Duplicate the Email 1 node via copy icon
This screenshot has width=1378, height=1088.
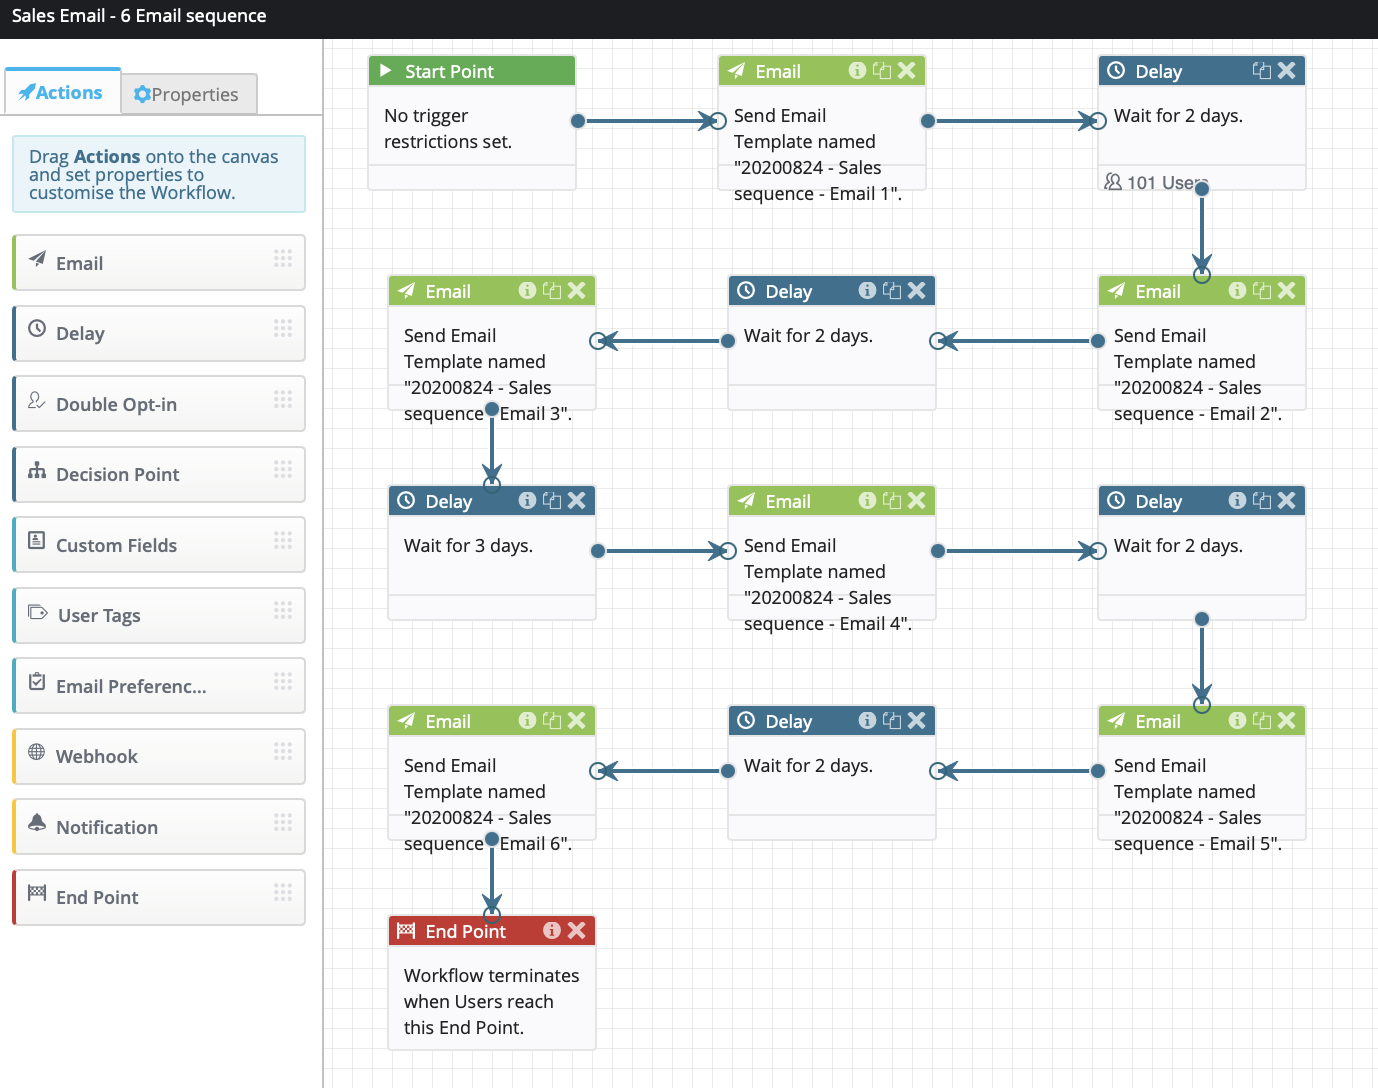pos(882,70)
